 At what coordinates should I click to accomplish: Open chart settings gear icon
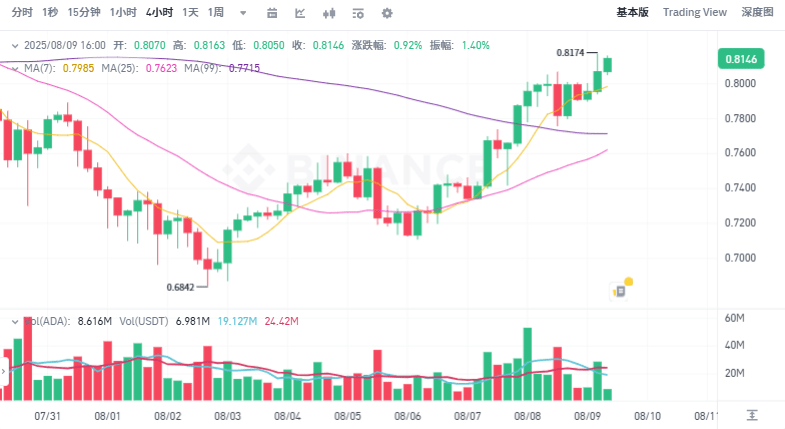pos(387,13)
